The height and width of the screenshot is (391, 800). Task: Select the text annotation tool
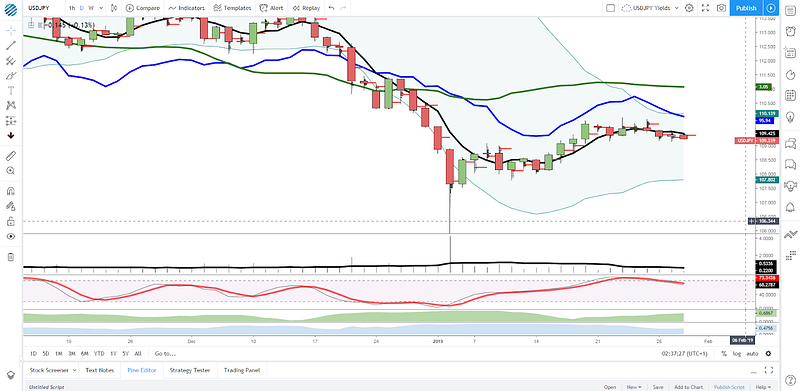click(11, 90)
